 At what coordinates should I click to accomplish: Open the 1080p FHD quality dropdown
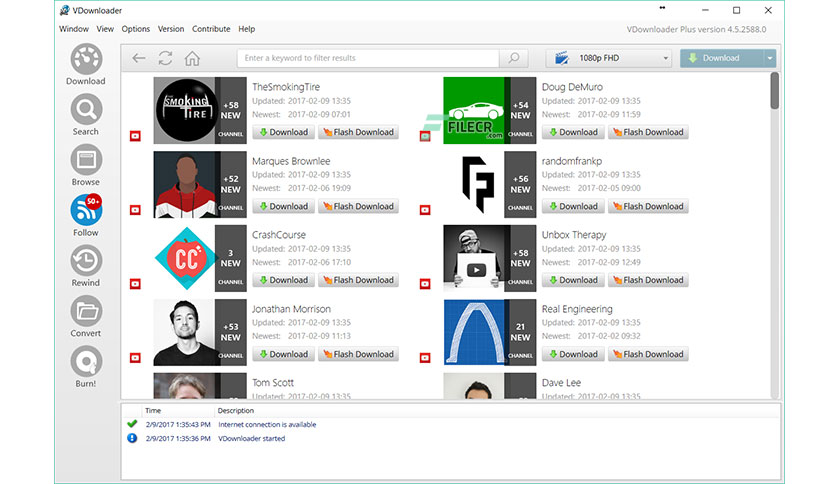click(608, 58)
